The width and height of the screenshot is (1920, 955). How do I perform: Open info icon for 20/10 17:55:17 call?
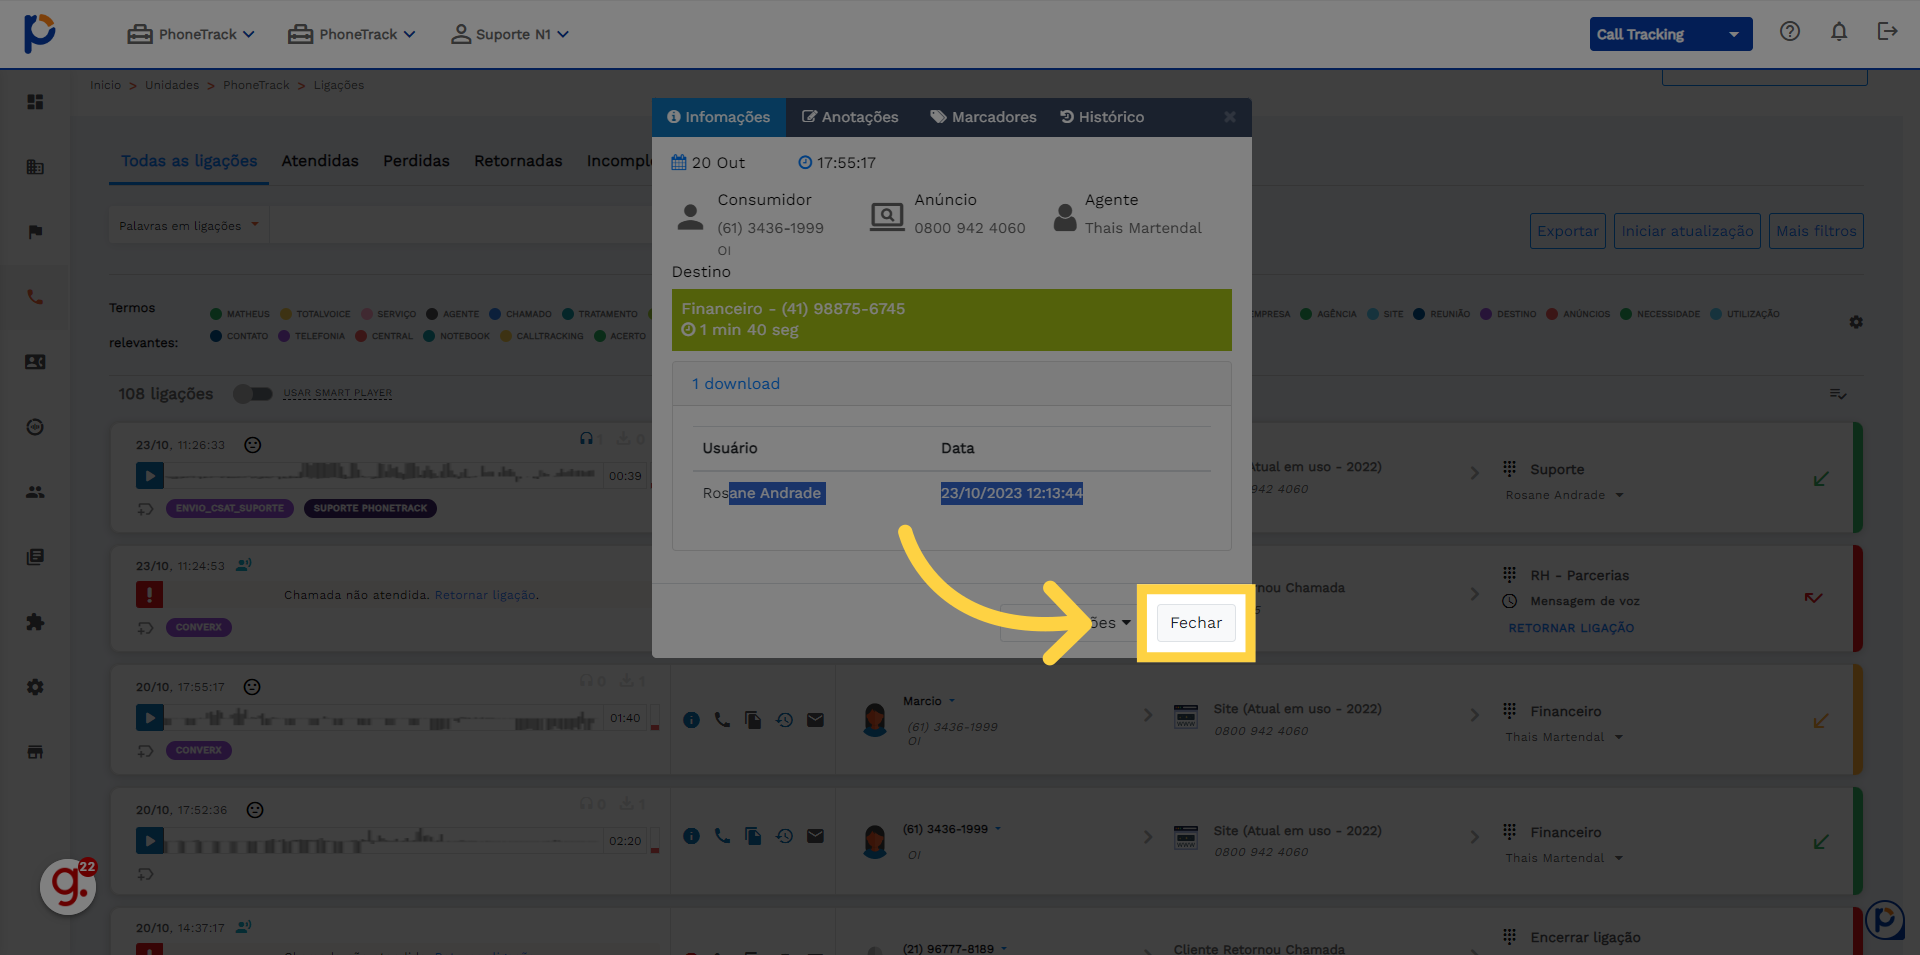tap(691, 720)
